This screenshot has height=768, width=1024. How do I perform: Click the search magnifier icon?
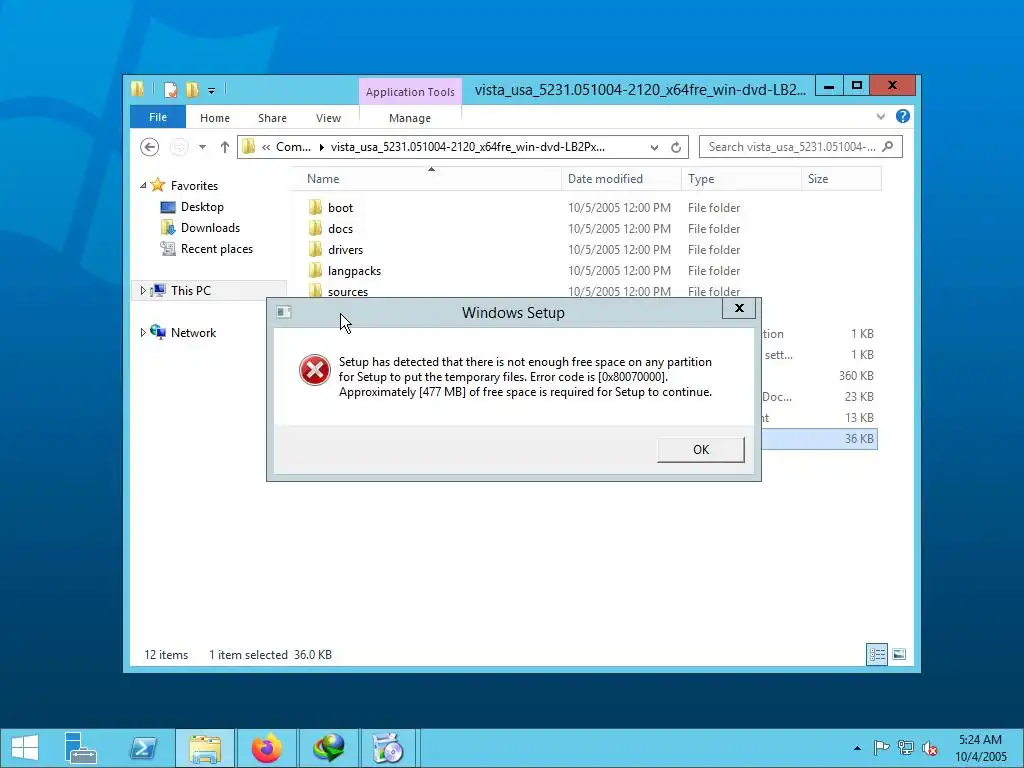coord(888,147)
